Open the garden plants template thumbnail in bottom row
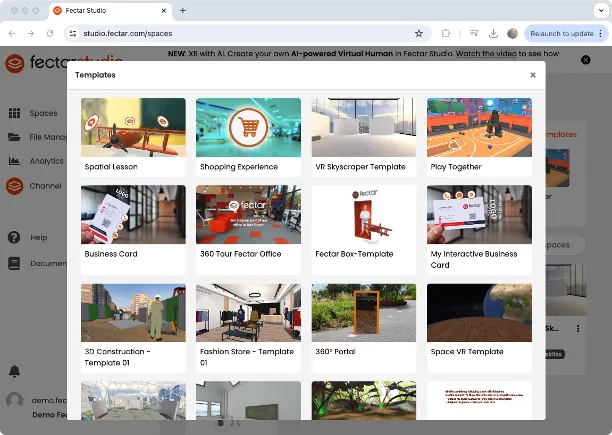612x435 pixels. (364, 401)
